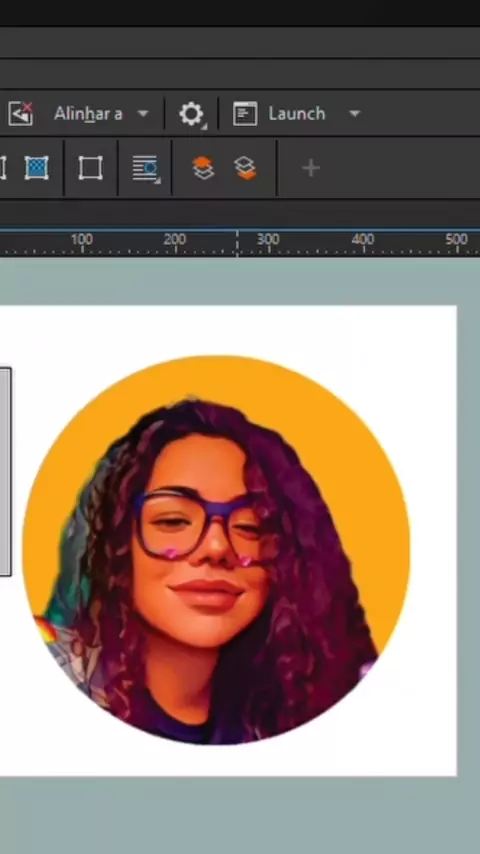Screen dimensions: 480x854
Task: Click the bring to front layers icon
Action: (x=203, y=168)
